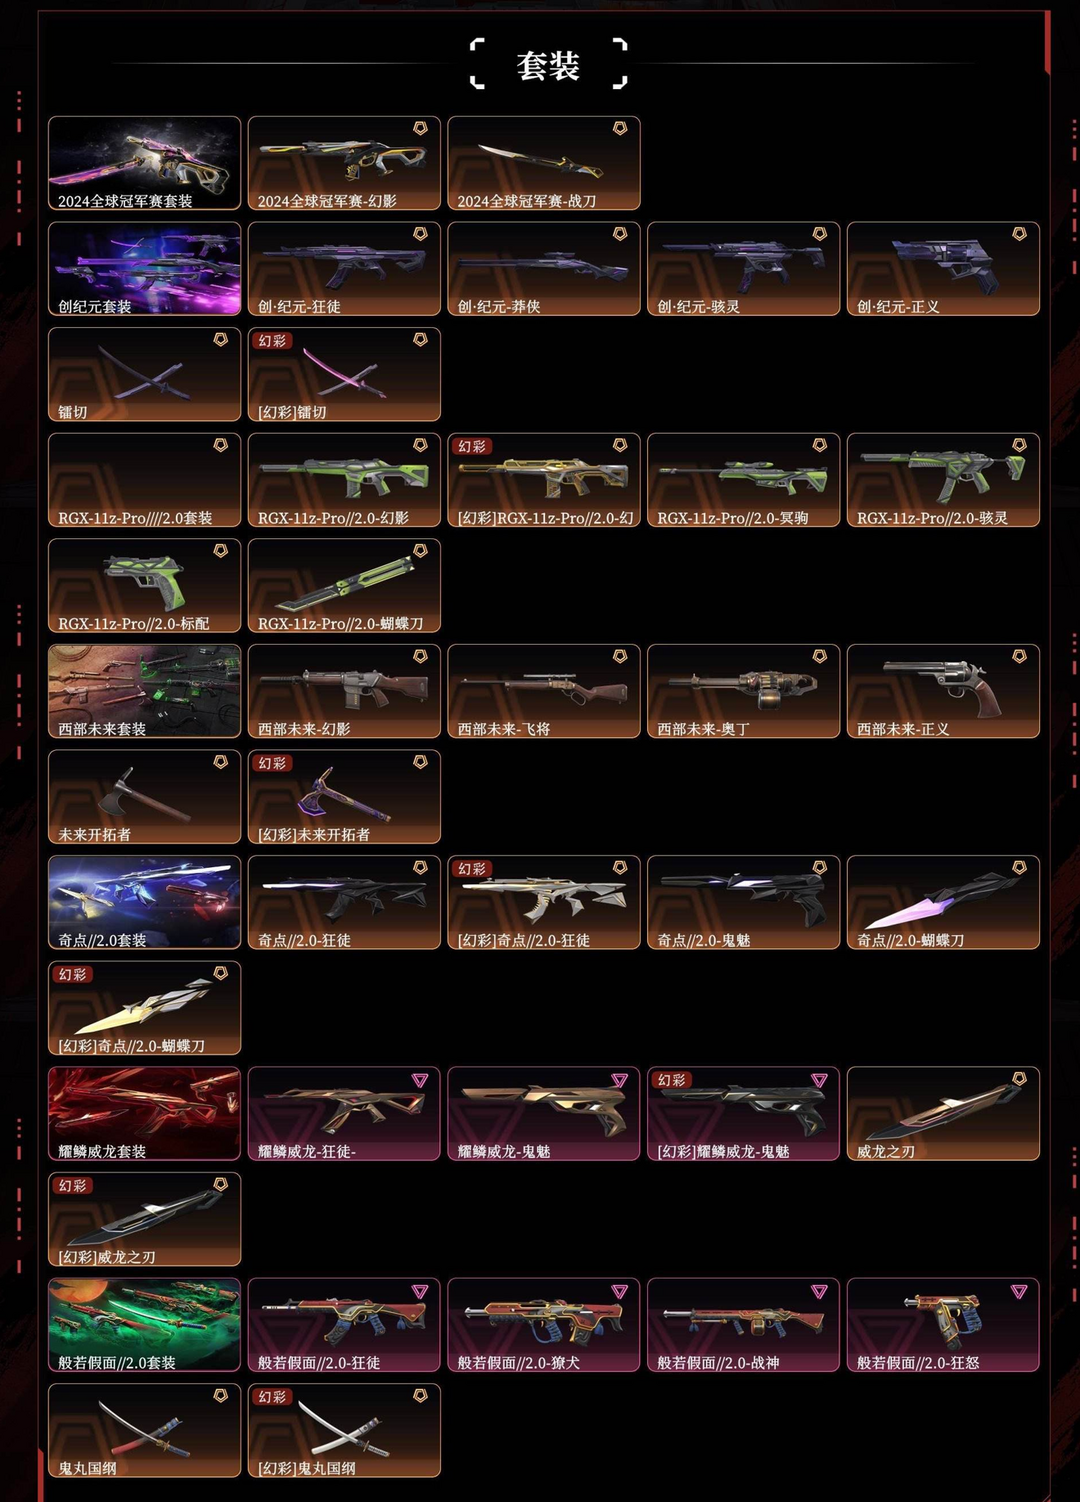Click tier badge icon on 创·纪元-正义 card
Screen dimensions: 1080x1502
[x=1019, y=234]
